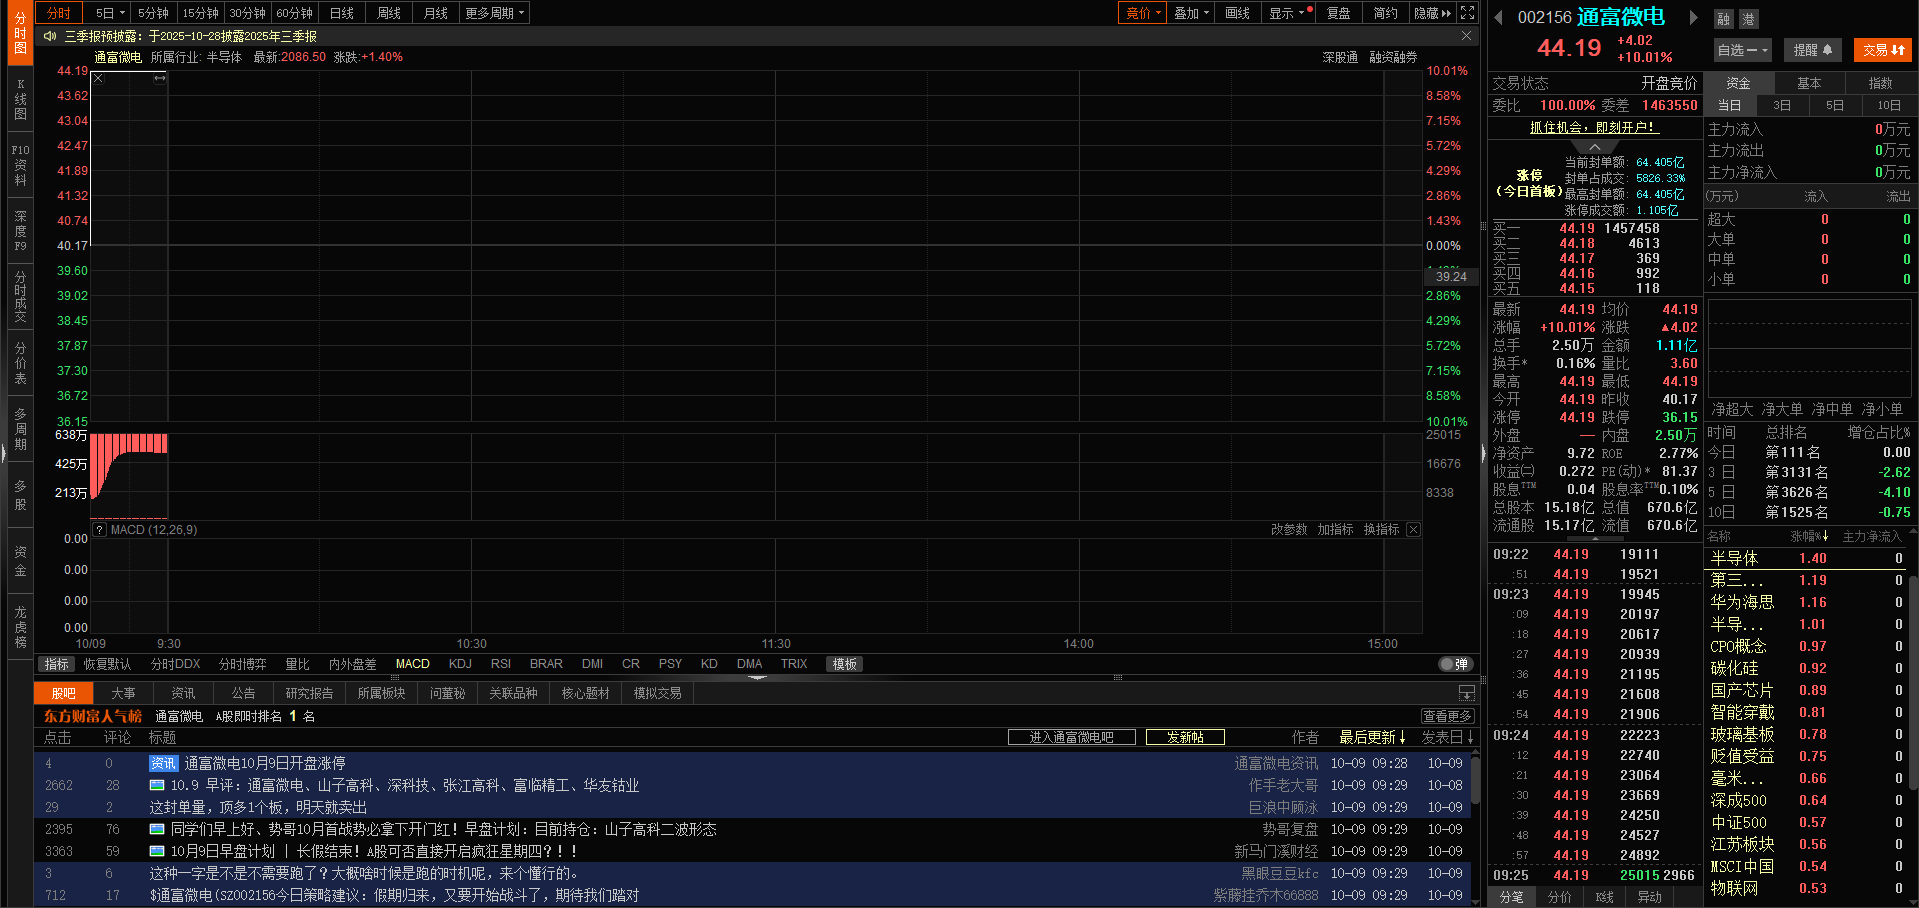Switch to the 公告 announcements tab
Screen dimensions: 1919x908
tap(243, 693)
